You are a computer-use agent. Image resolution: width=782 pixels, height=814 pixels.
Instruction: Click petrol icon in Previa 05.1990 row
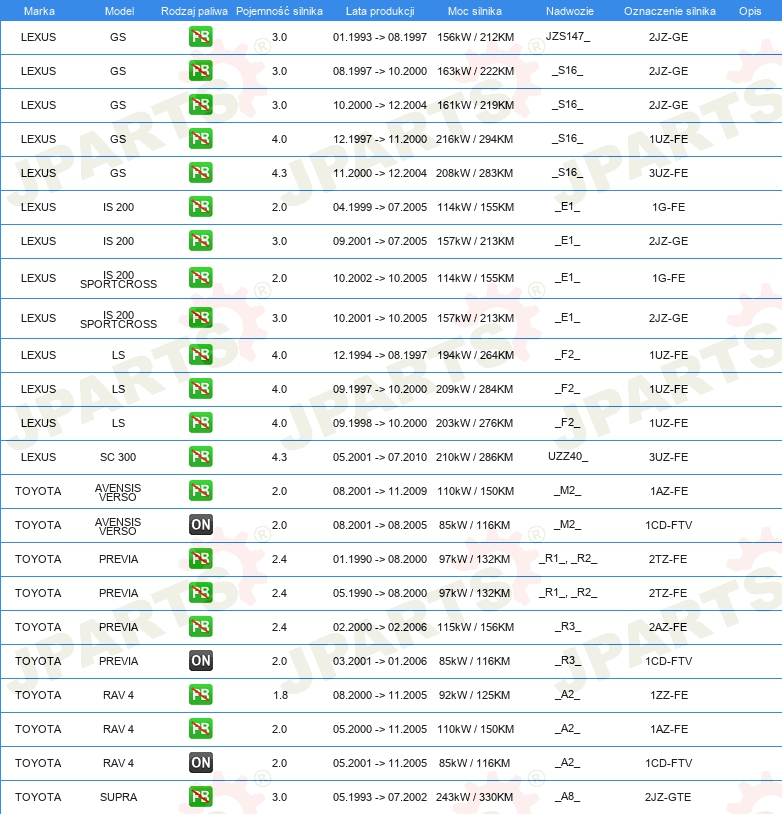pos(200,593)
